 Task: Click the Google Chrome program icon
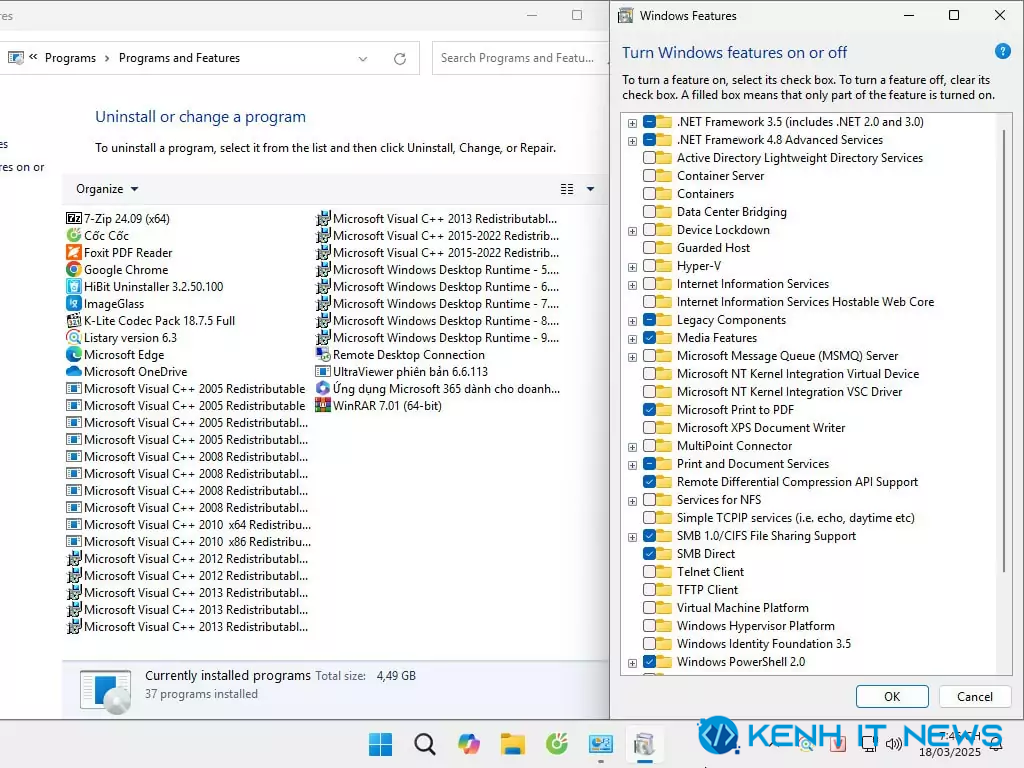[x=74, y=269]
